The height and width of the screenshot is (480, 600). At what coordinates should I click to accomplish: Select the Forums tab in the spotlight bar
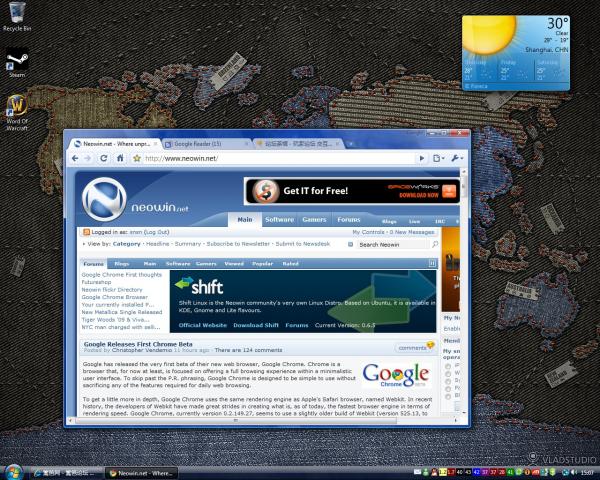[x=94, y=264]
